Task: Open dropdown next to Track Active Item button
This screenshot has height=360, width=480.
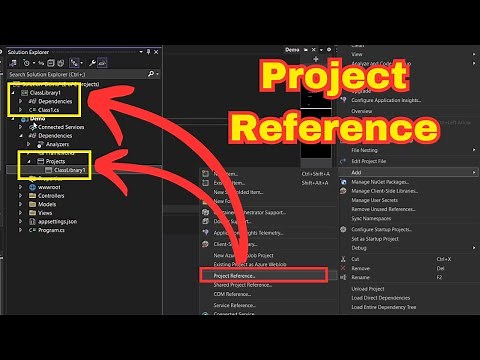Action: (82, 63)
